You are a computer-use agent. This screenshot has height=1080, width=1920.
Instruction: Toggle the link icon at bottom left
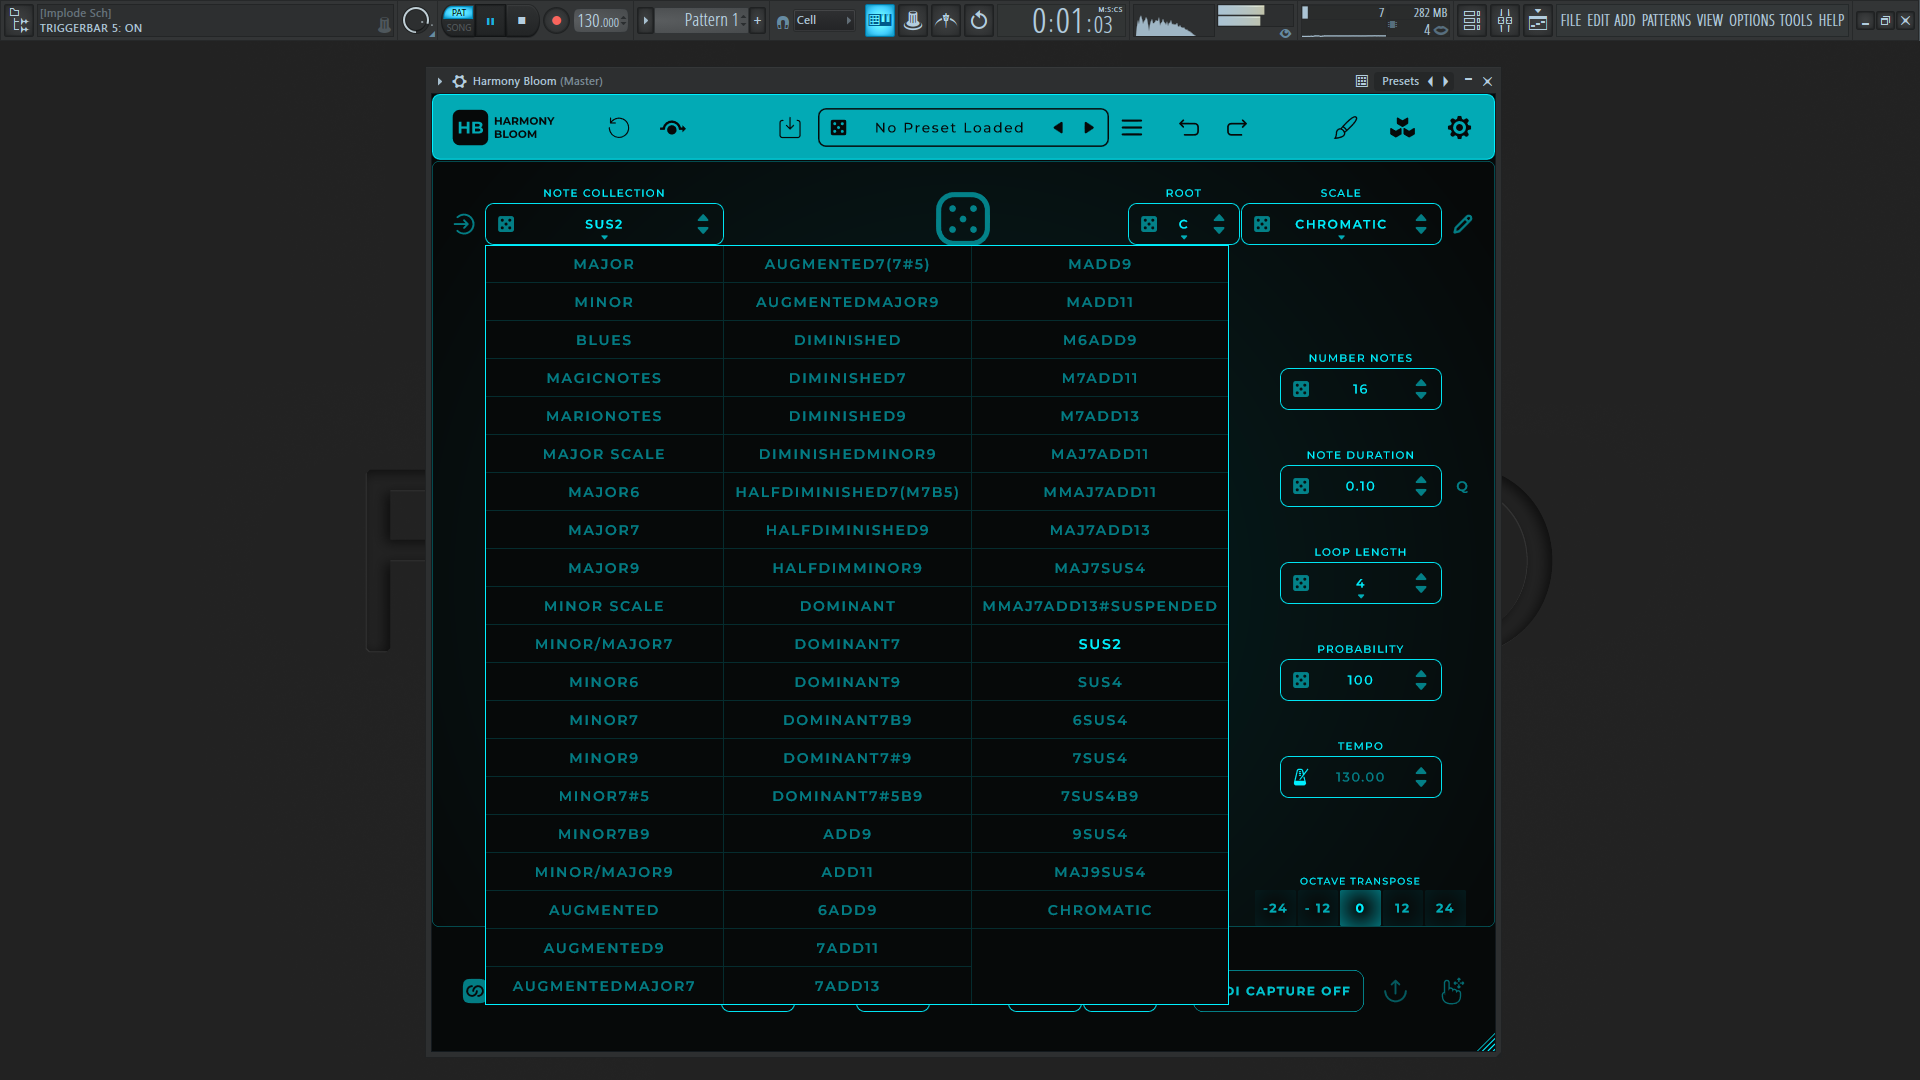(x=474, y=991)
